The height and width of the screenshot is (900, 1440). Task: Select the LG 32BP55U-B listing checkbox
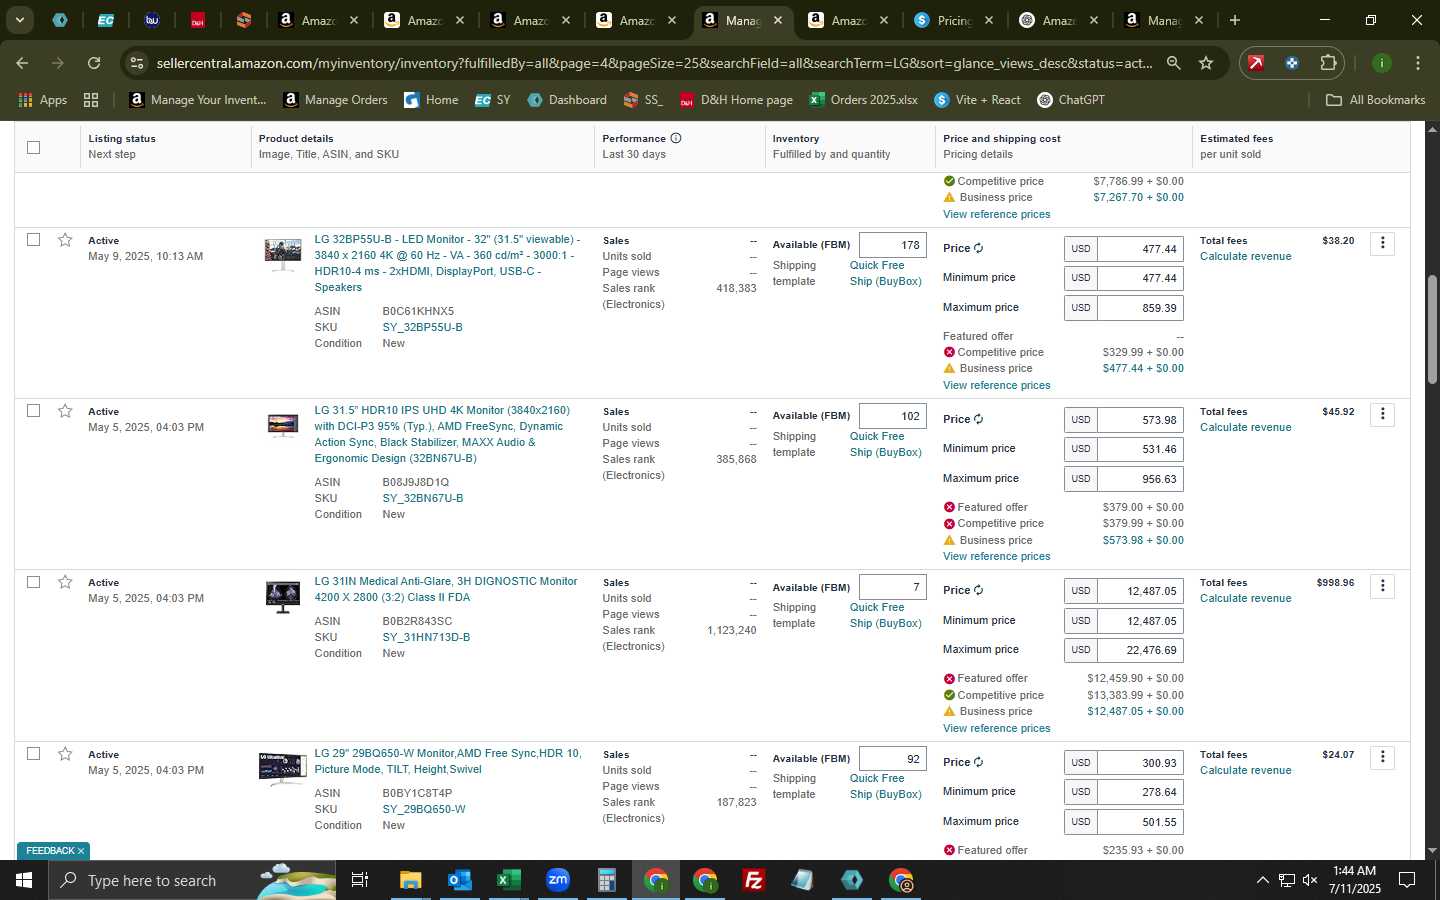pyautogui.click(x=33, y=240)
